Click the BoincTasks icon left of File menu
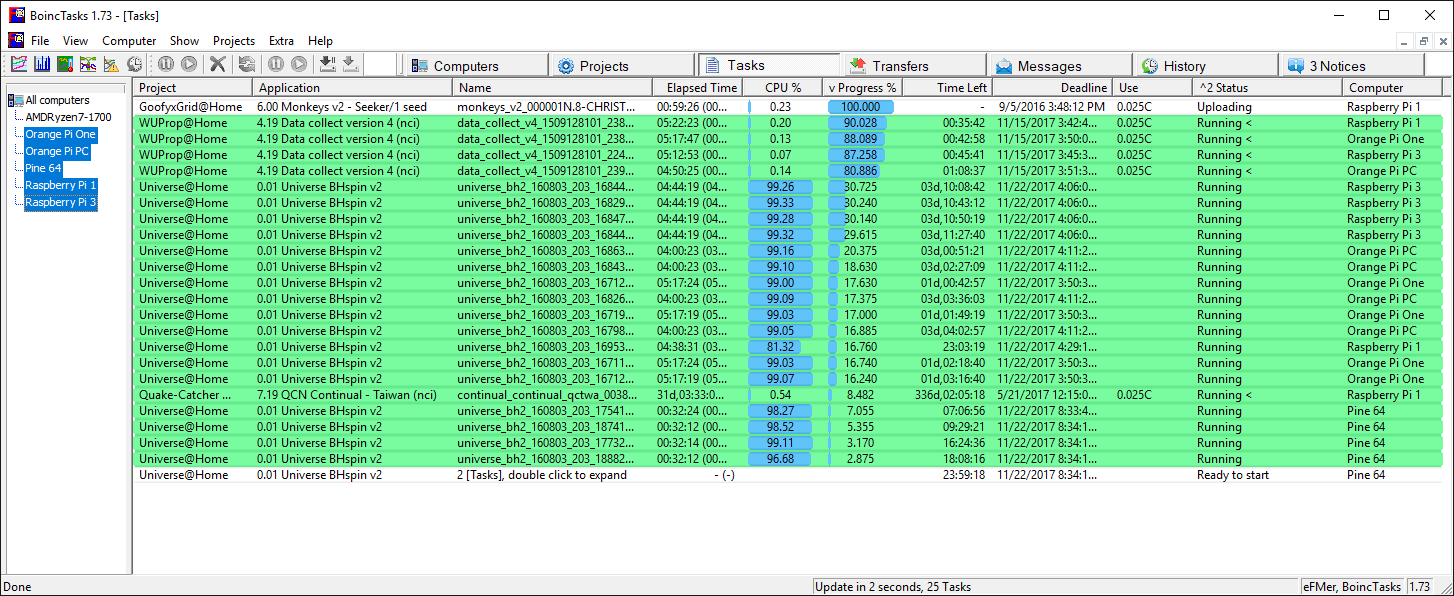1454x596 pixels. tap(16, 40)
